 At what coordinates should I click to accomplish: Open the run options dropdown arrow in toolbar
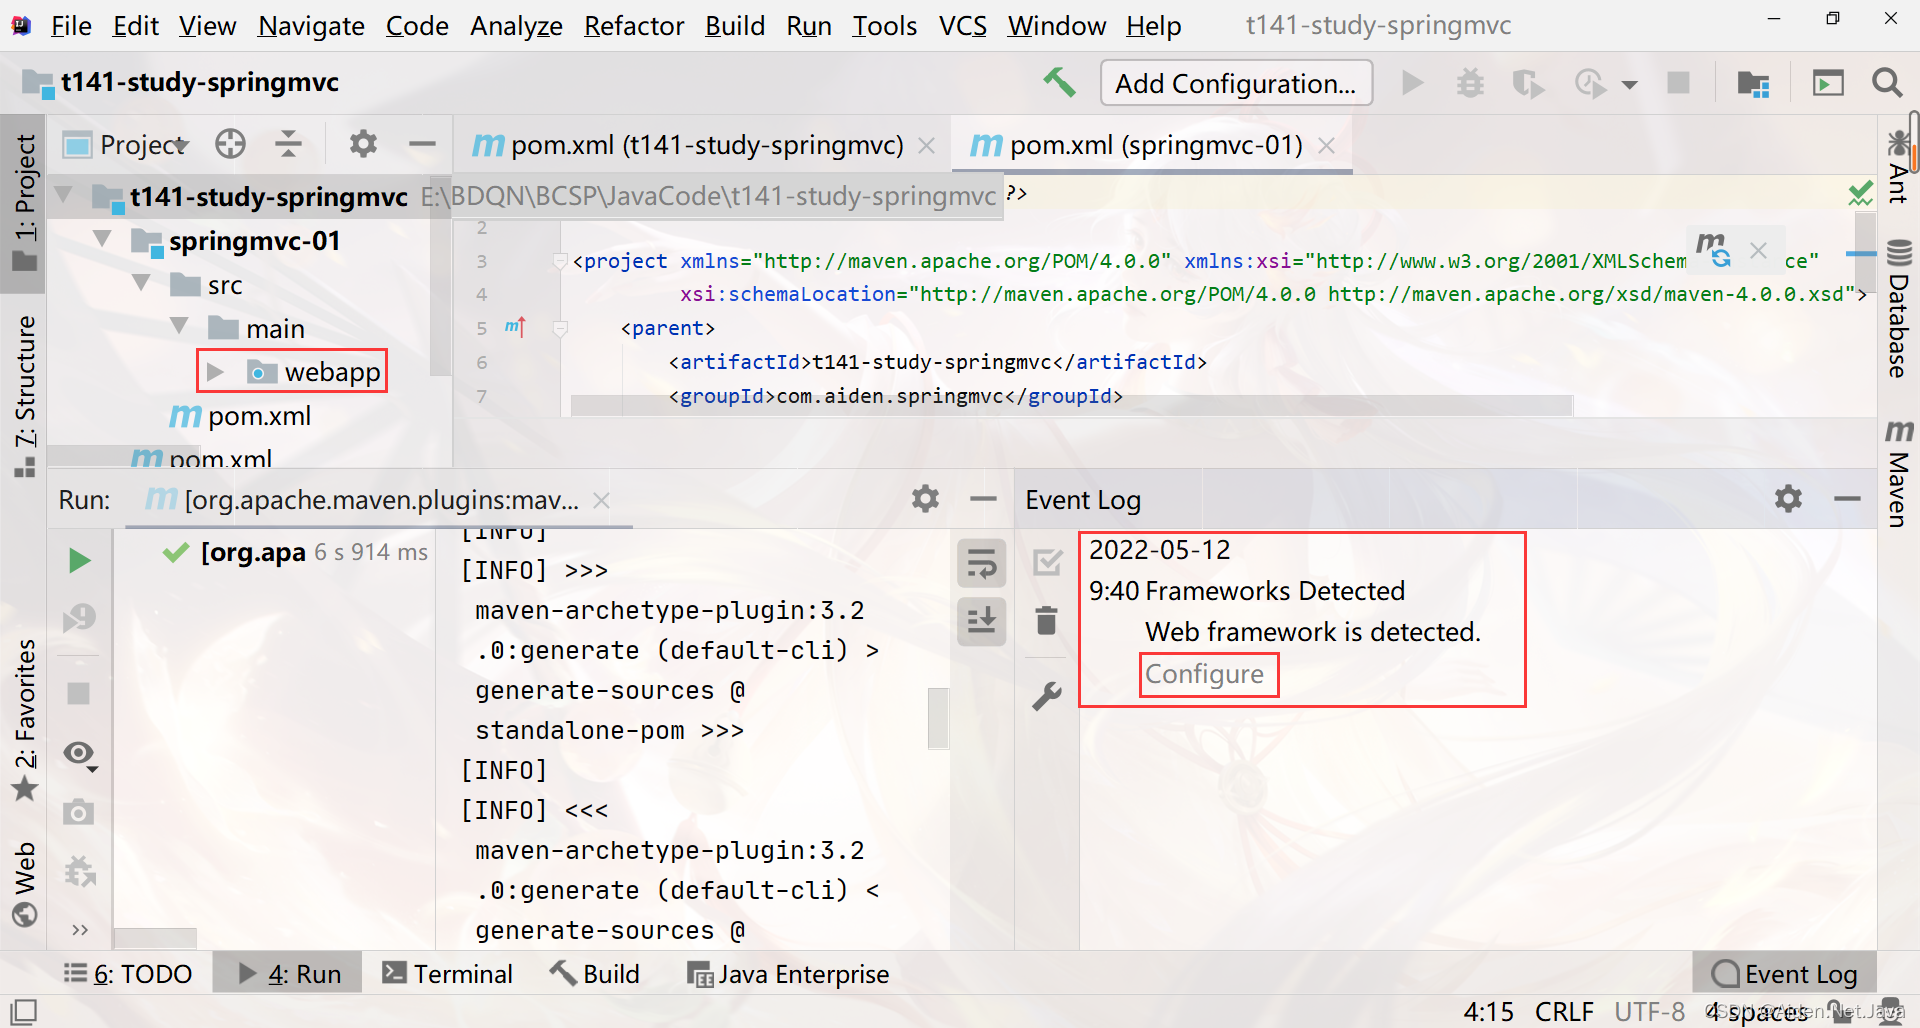[1629, 85]
